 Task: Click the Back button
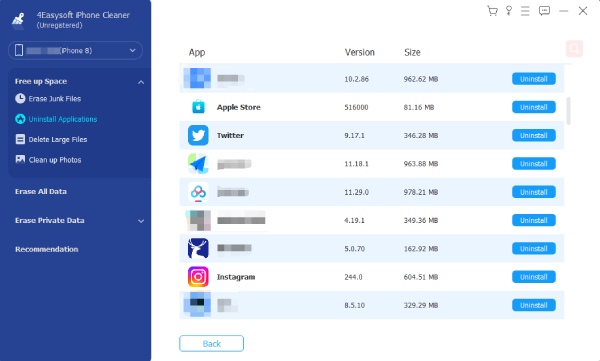coord(211,343)
